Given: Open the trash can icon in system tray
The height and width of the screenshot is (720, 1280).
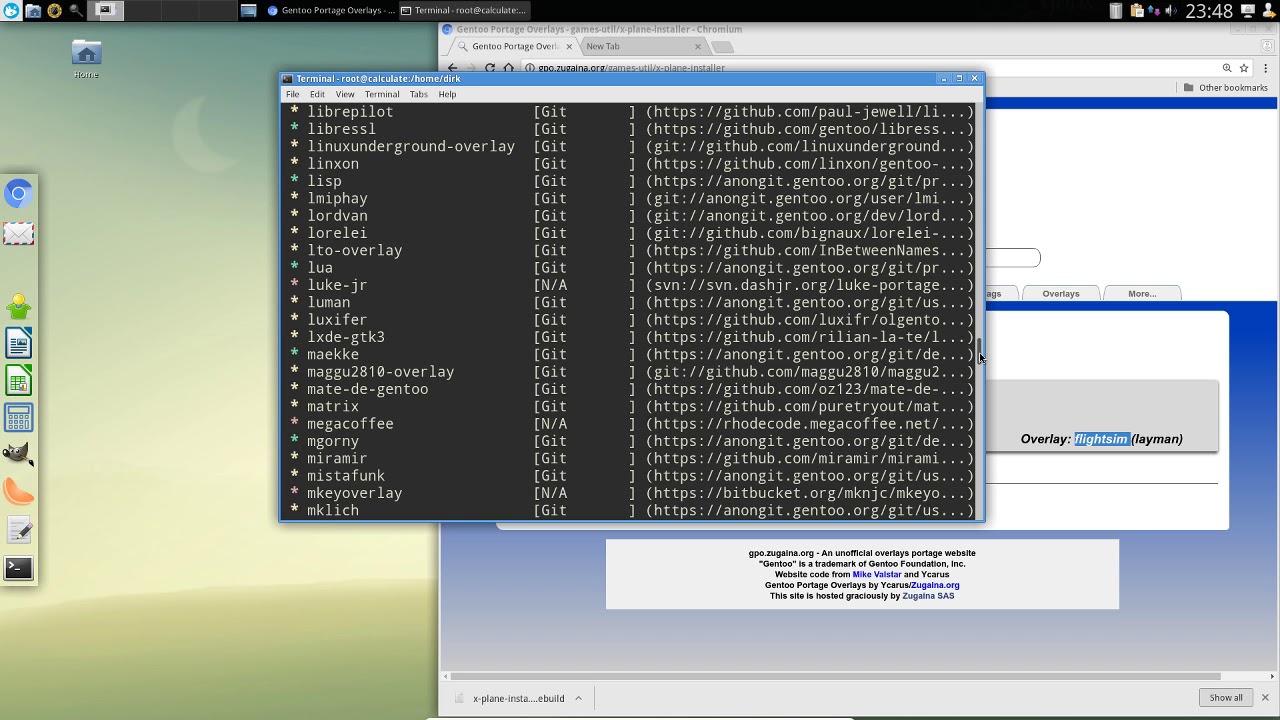Looking at the screenshot, I should point(1116,11).
